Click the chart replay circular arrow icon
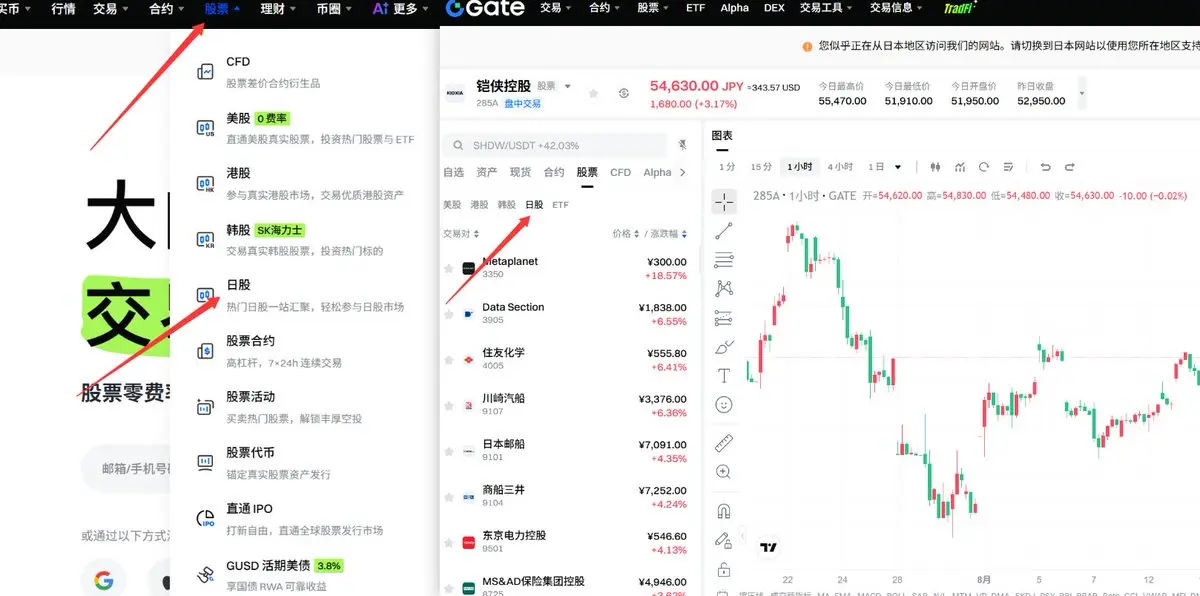 pyautogui.click(x=984, y=167)
